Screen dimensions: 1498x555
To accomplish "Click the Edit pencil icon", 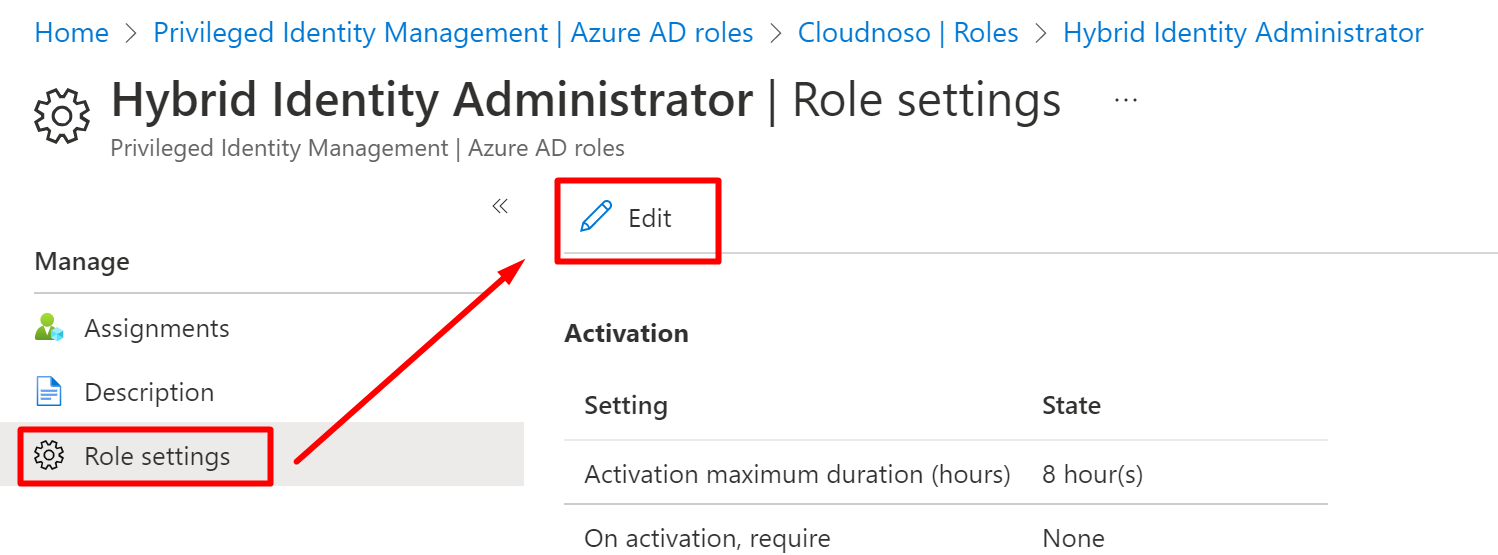I will (x=595, y=218).
